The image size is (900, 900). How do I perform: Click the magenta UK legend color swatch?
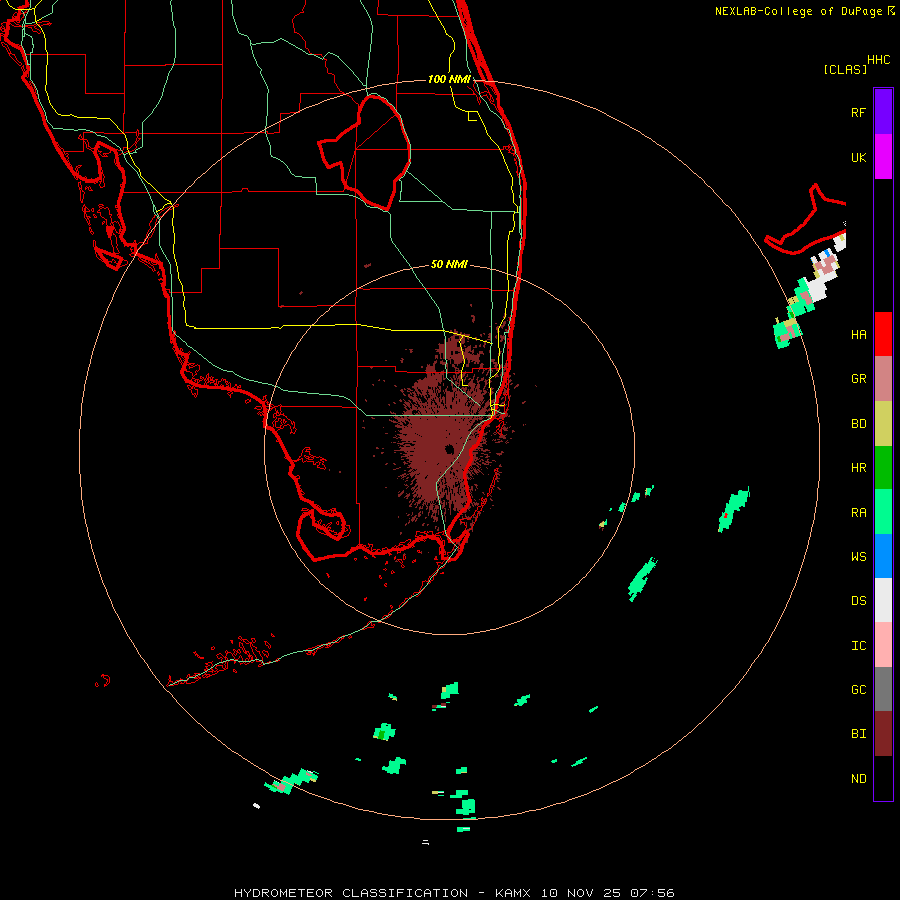click(883, 157)
